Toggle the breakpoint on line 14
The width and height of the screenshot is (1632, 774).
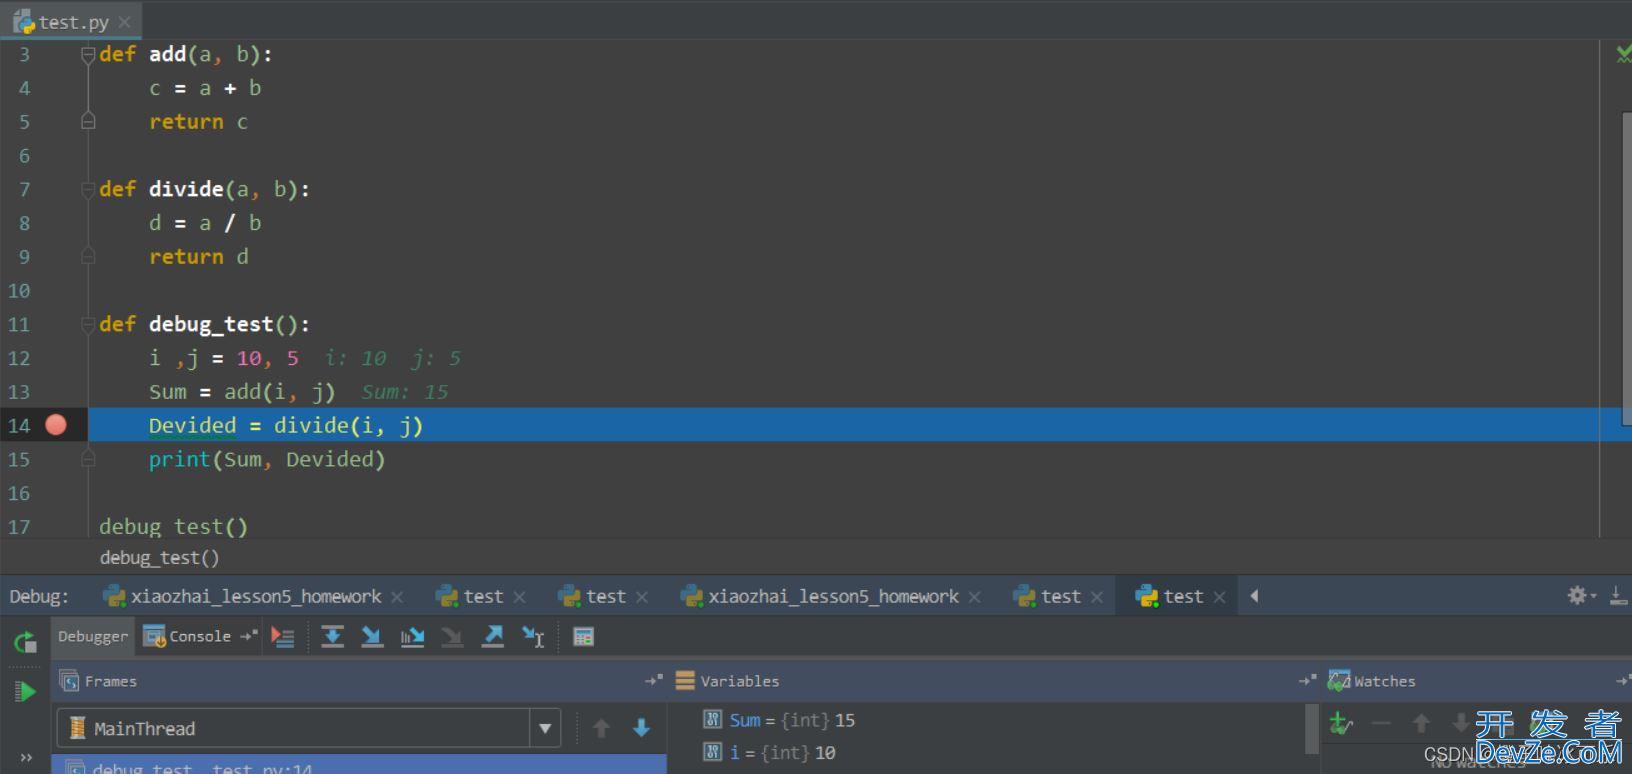[56, 425]
